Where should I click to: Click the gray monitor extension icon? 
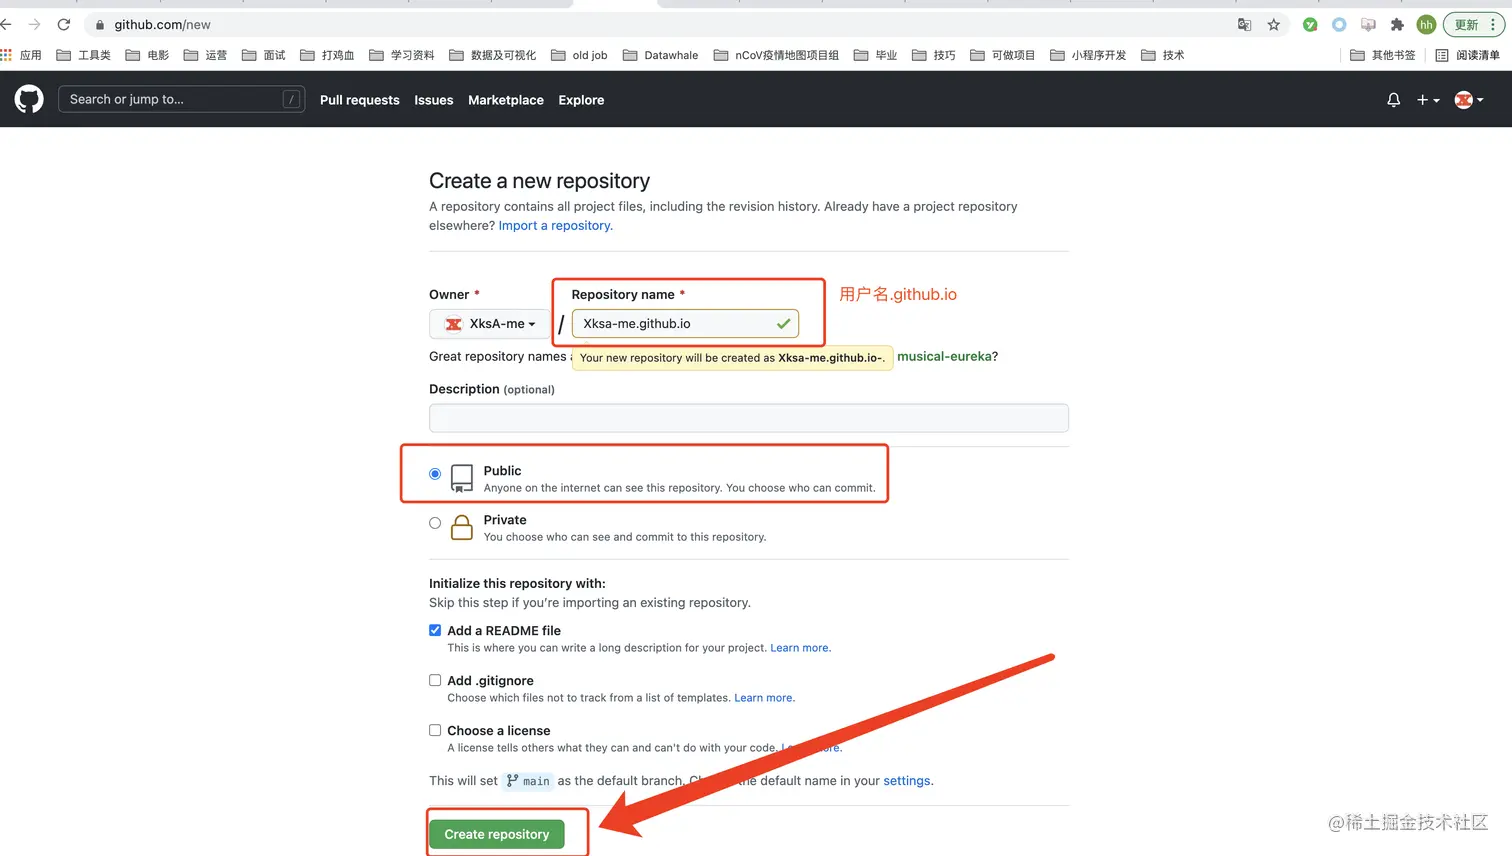[1368, 25]
